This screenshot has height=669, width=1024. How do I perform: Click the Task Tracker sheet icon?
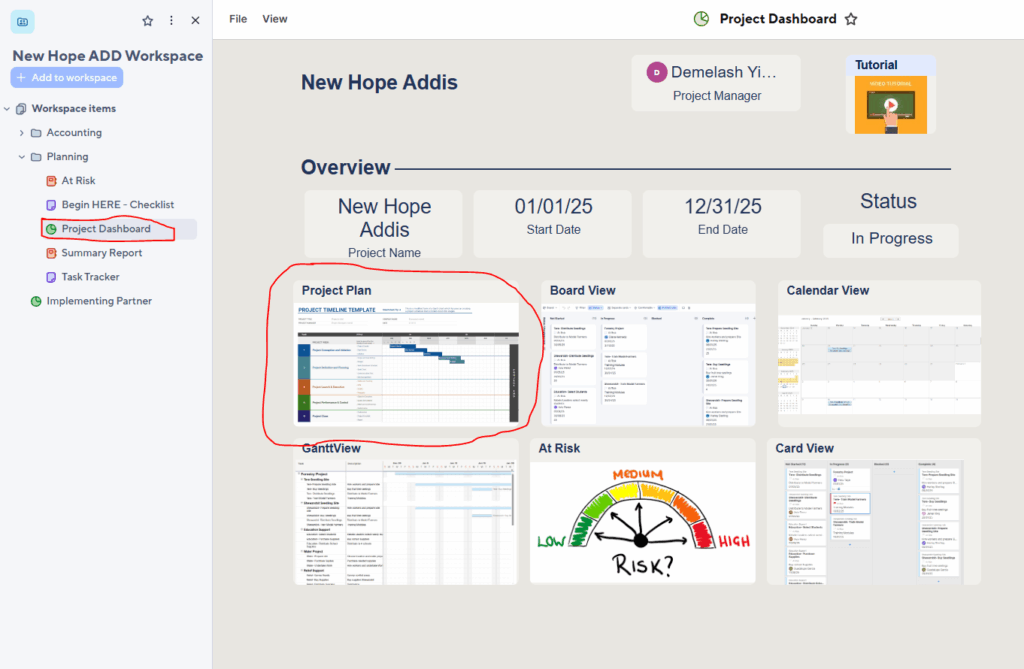[x=52, y=277]
